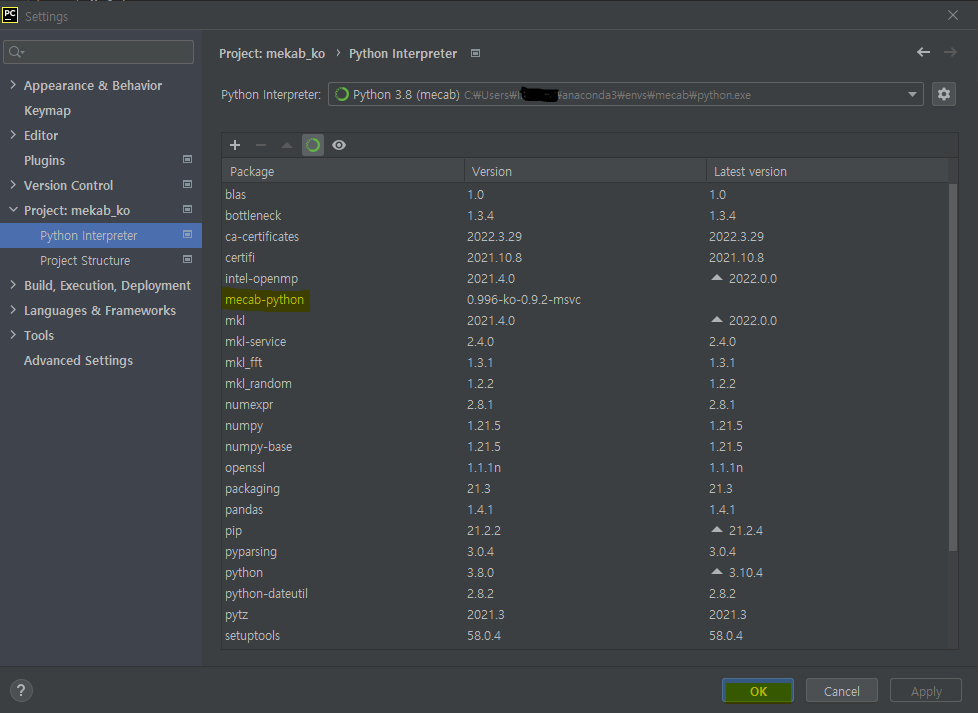Focus the settings search field
The image size is (978, 713).
tap(99, 52)
